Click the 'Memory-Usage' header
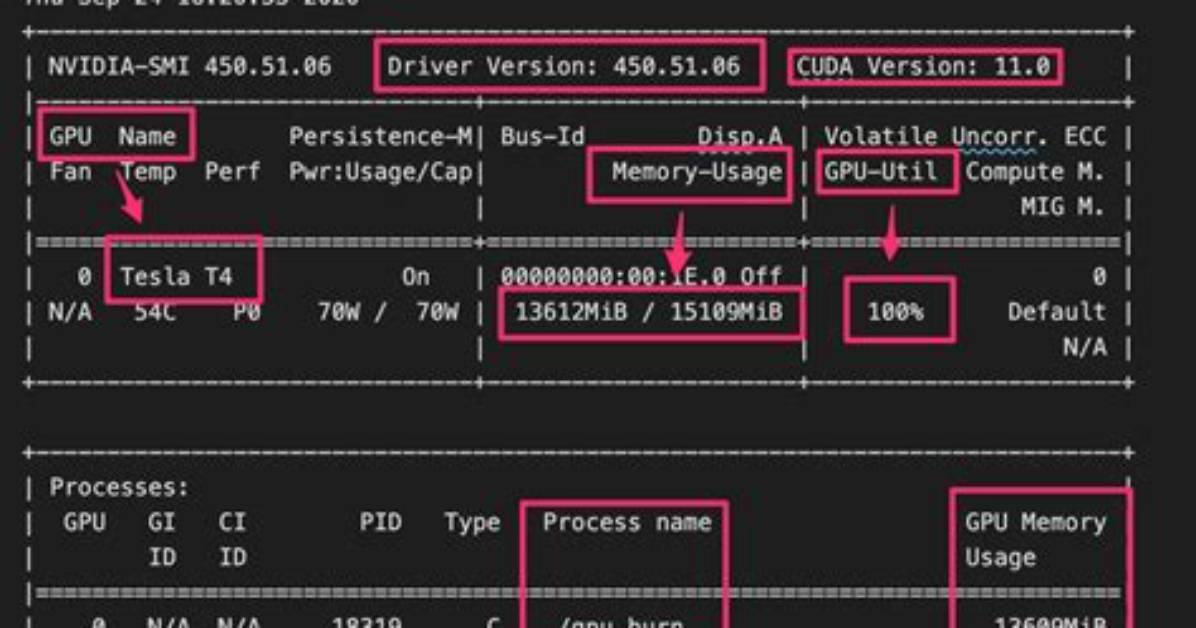The height and width of the screenshot is (628, 1196). (x=697, y=172)
